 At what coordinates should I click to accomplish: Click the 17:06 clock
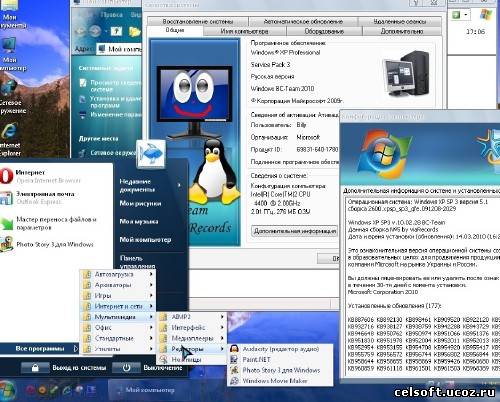pos(475,32)
